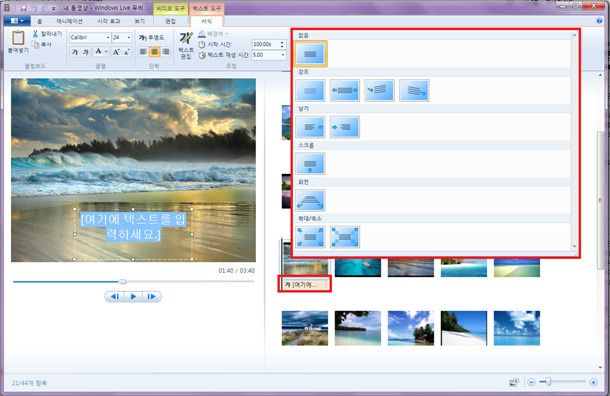
Task: Switch to the Home (홈) tab
Action: pos(39,21)
